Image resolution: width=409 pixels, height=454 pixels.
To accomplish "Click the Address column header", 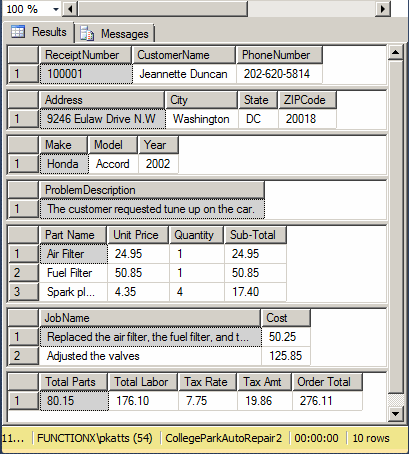I will 102,100.
